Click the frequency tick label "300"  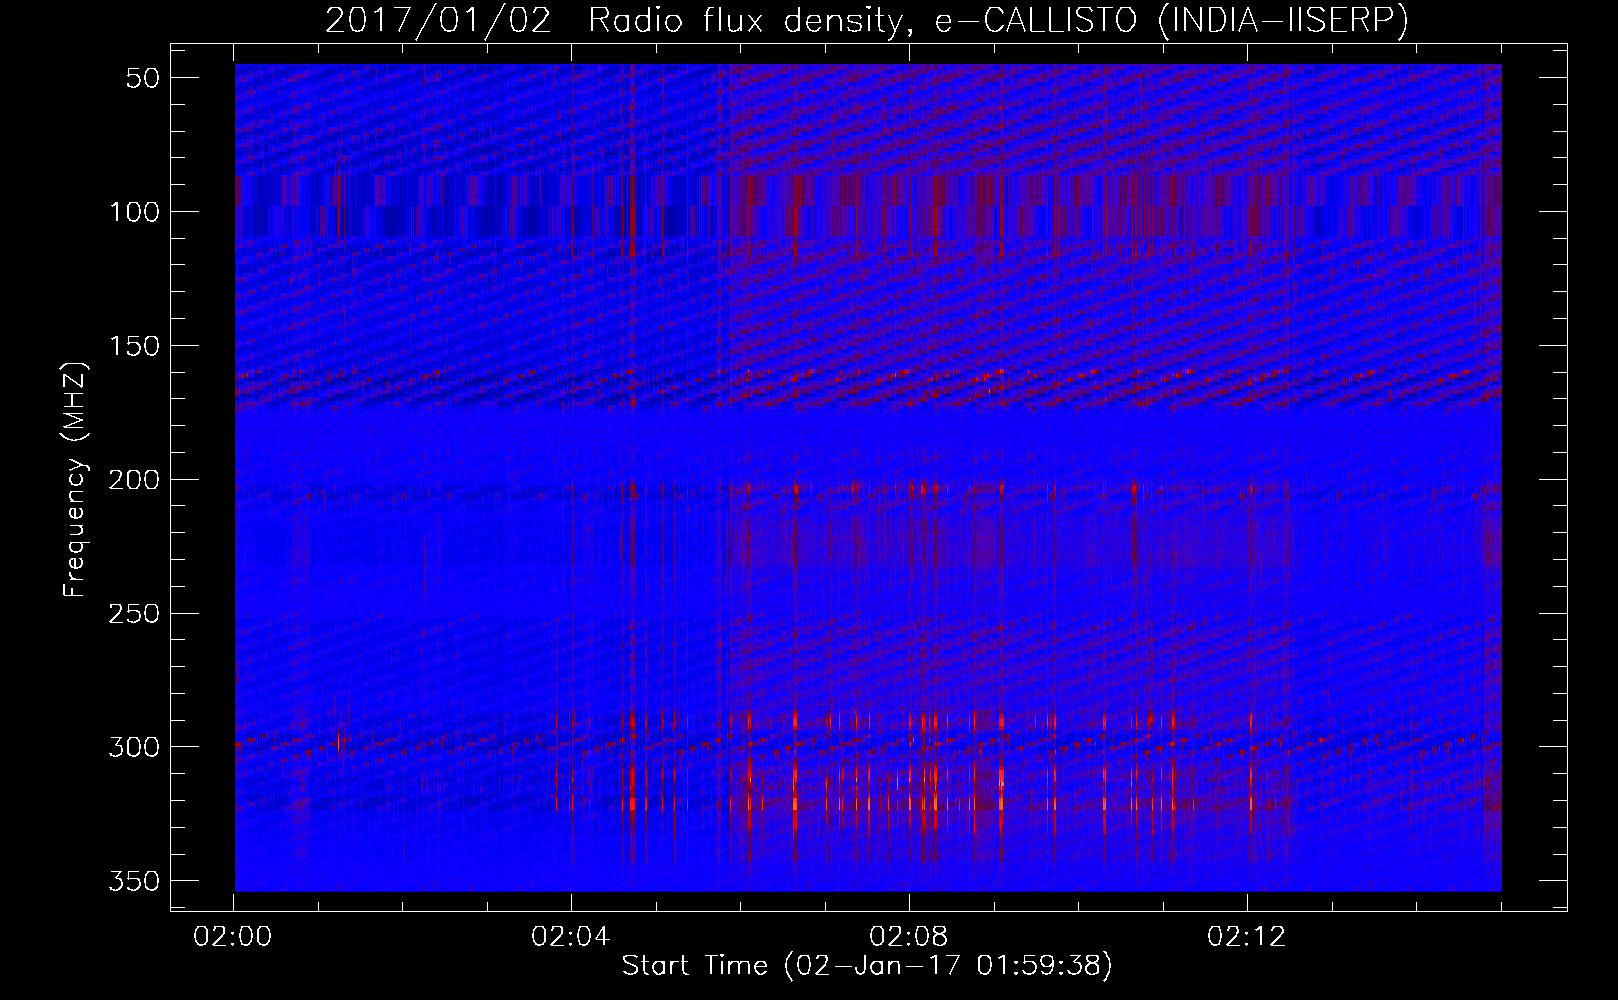click(134, 747)
